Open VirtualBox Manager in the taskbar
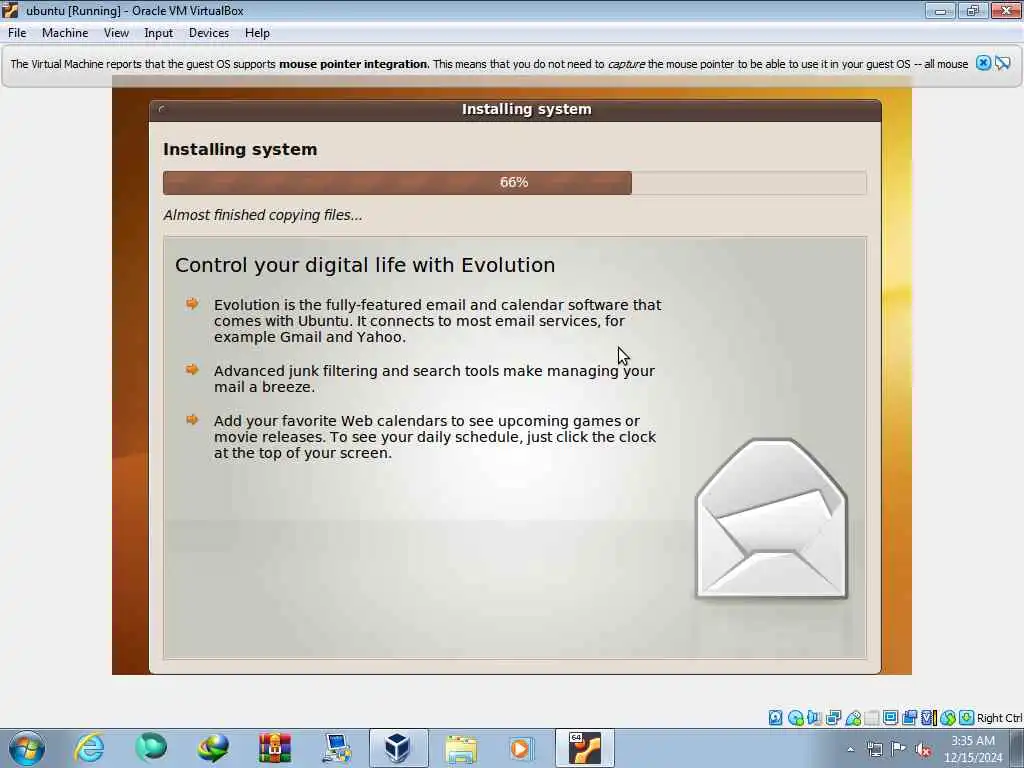This screenshot has width=1024, height=768. (398, 748)
